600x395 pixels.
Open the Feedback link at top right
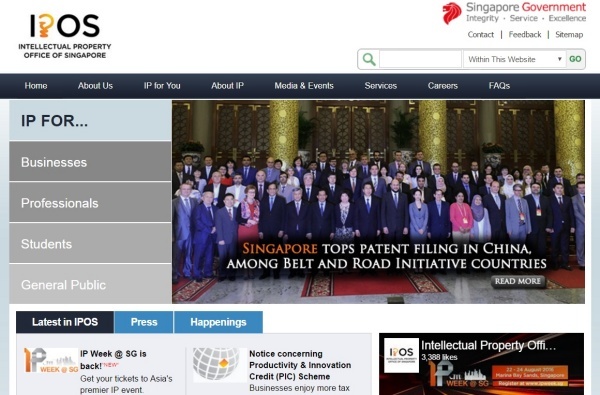coord(525,34)
